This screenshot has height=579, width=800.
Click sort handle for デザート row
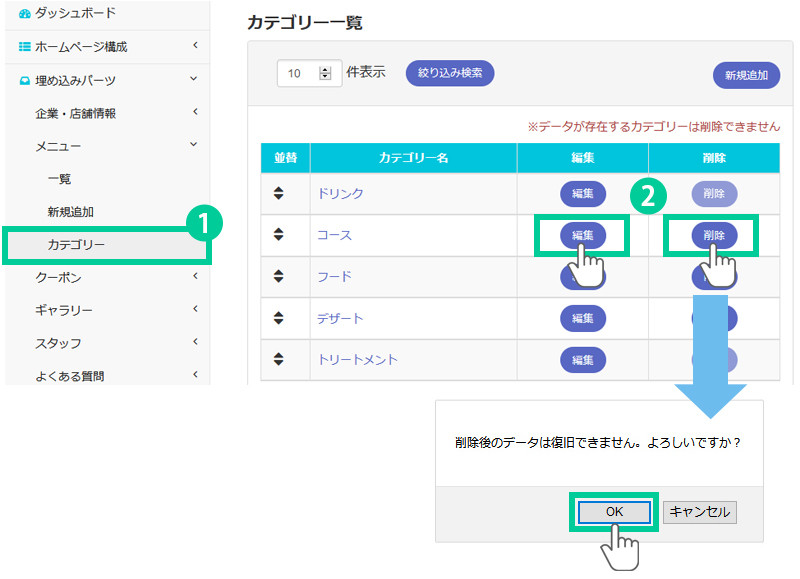coord(279,318)
